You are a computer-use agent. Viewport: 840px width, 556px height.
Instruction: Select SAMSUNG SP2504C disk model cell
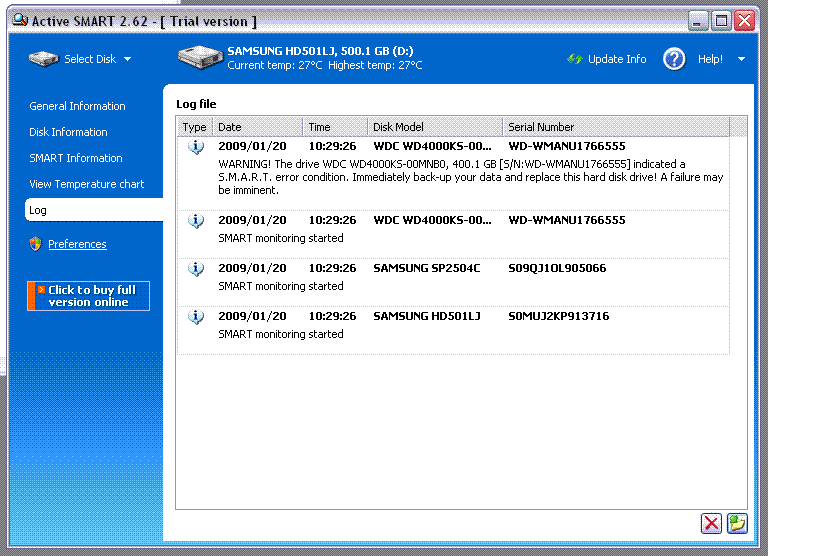point(427,268)
